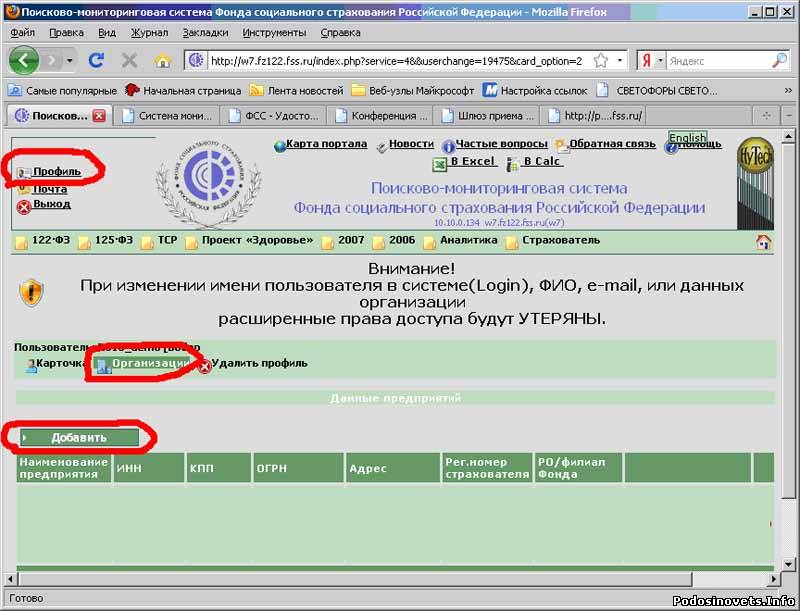Open the list-all-tabs dropdown button
This screenshot has height=611, width=800.
[789, 116]
